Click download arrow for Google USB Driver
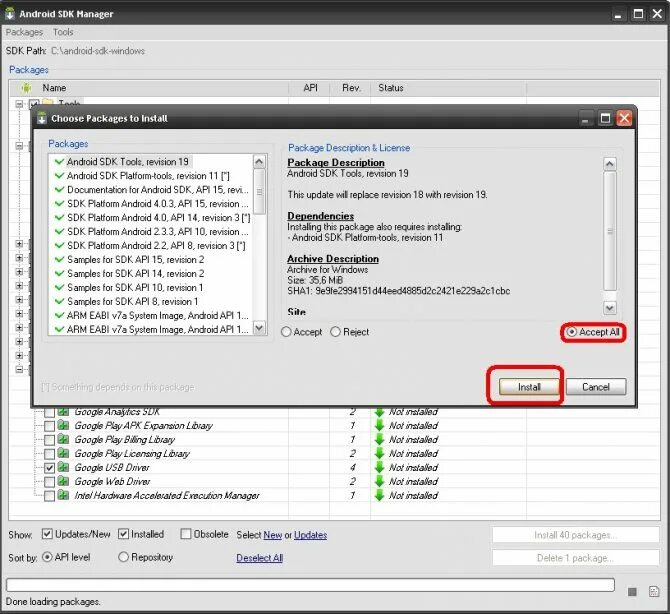Image resolution: width=670 pixels, height=614 pixels. point(379,467)
